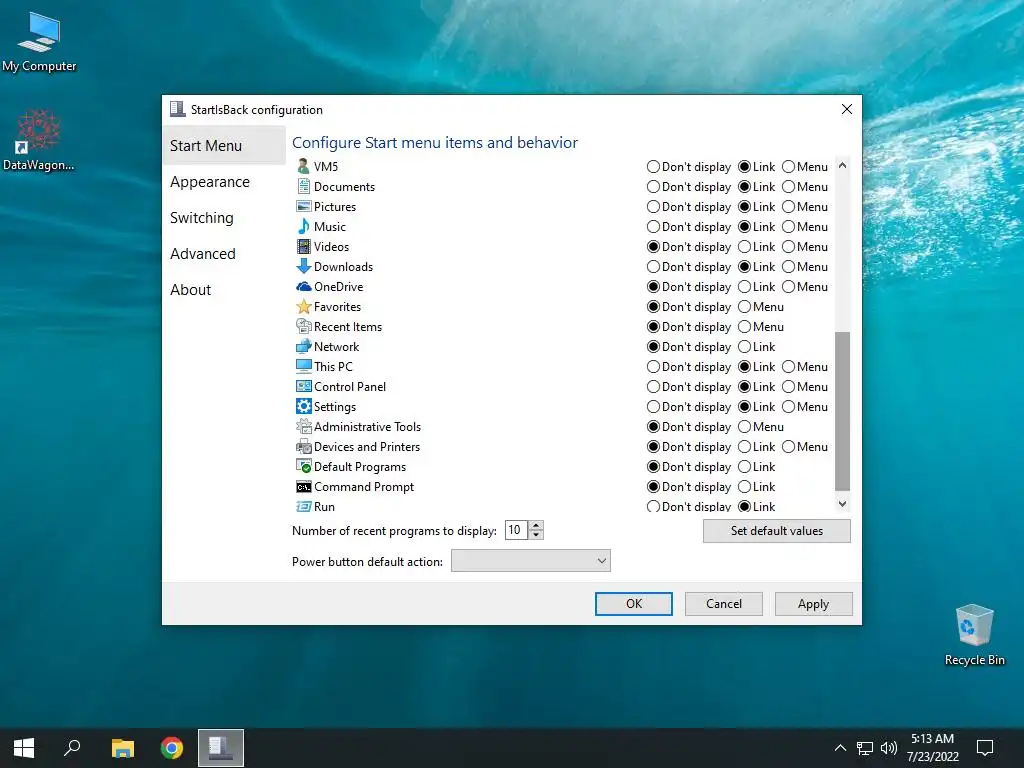Open the network tray icon

[x=865, y=748]
